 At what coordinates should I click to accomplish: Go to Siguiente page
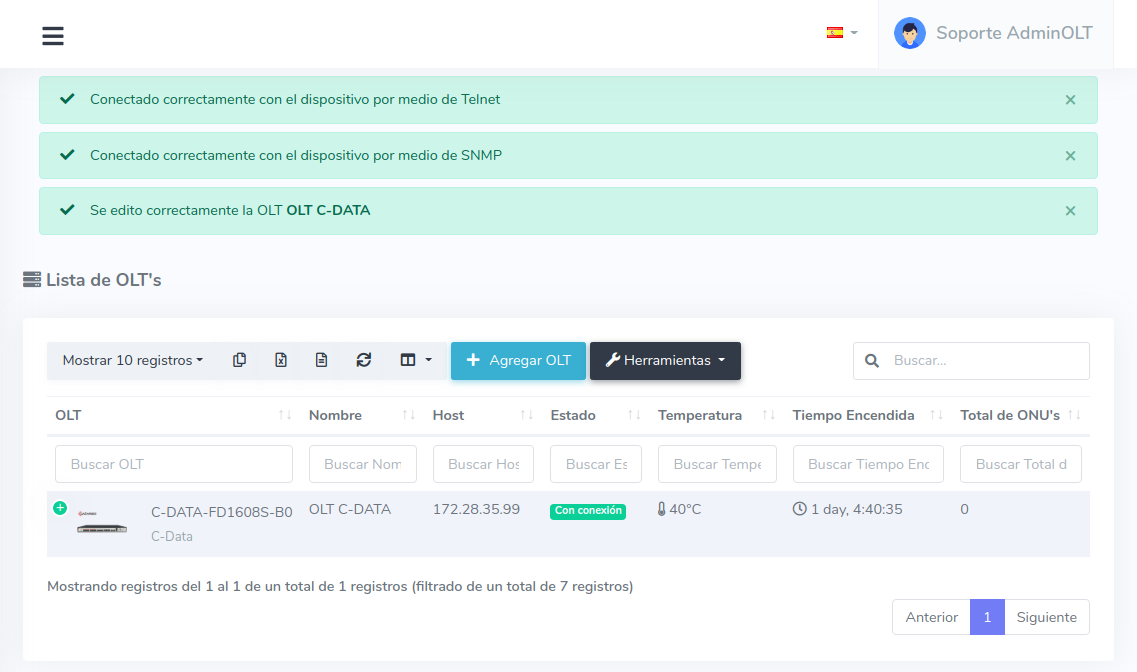[1046, 617]
